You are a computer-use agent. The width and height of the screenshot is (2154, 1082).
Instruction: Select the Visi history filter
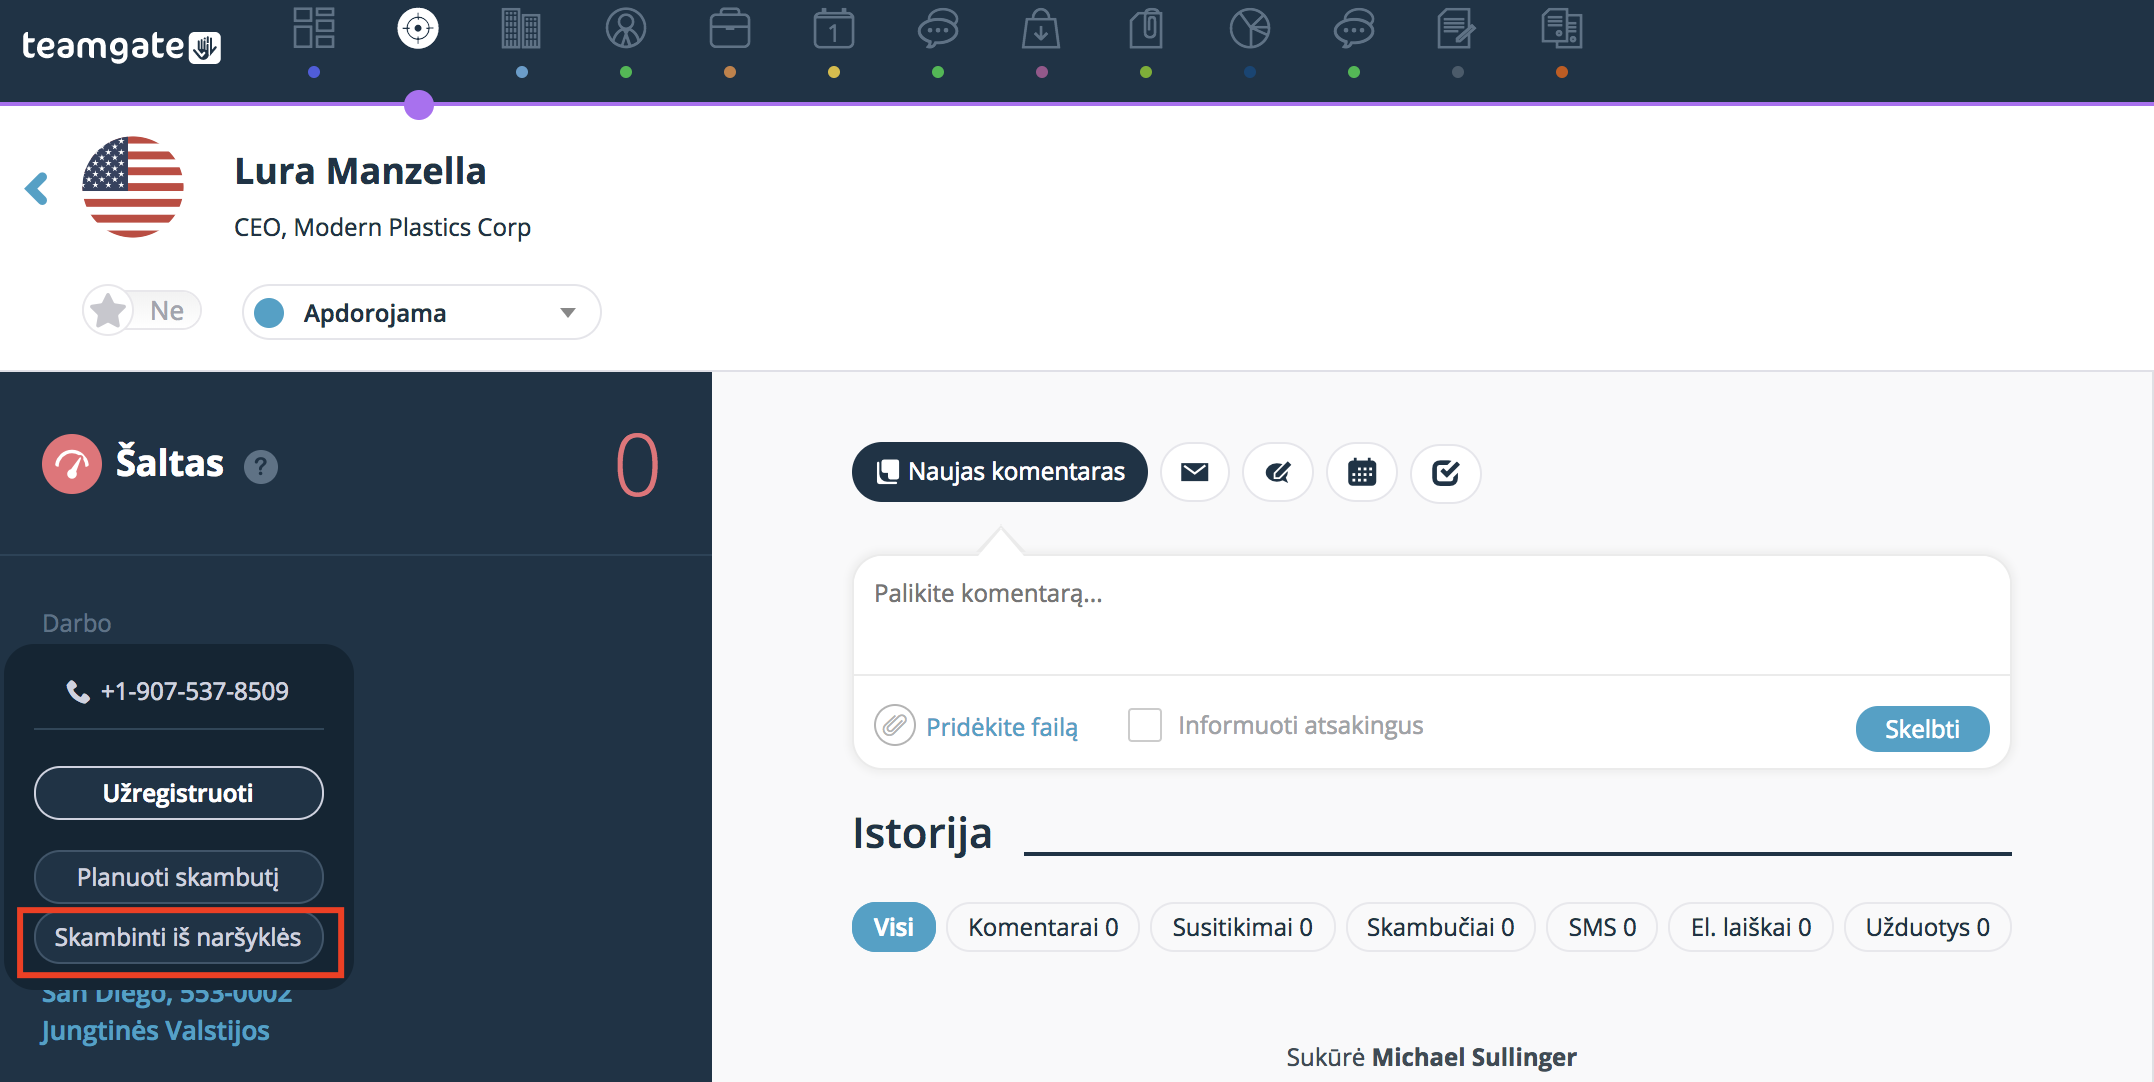[894, 927]
